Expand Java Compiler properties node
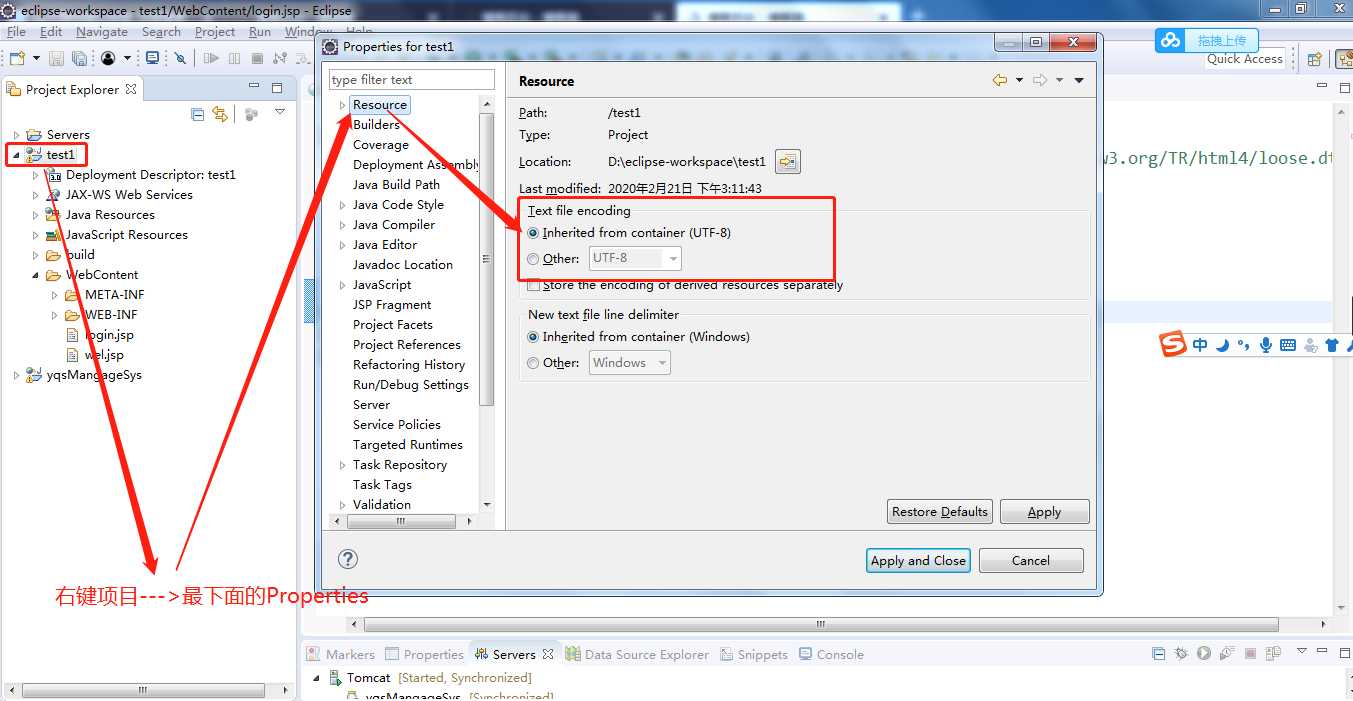 pyautogui.click(x=342, y=225)
